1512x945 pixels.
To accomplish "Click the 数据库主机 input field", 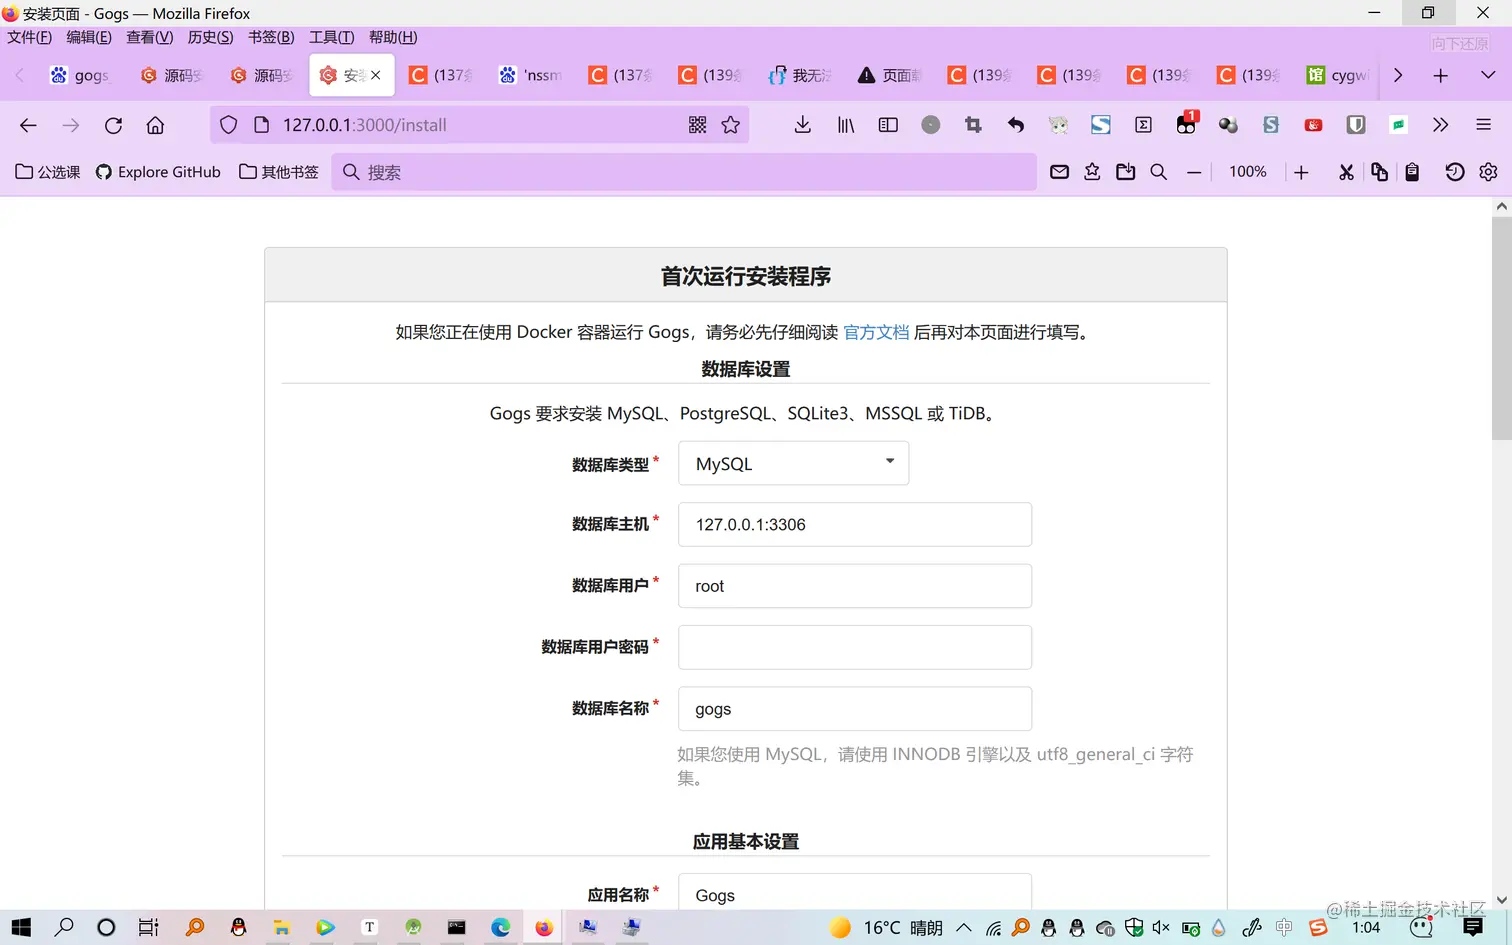I will (855, 524).
